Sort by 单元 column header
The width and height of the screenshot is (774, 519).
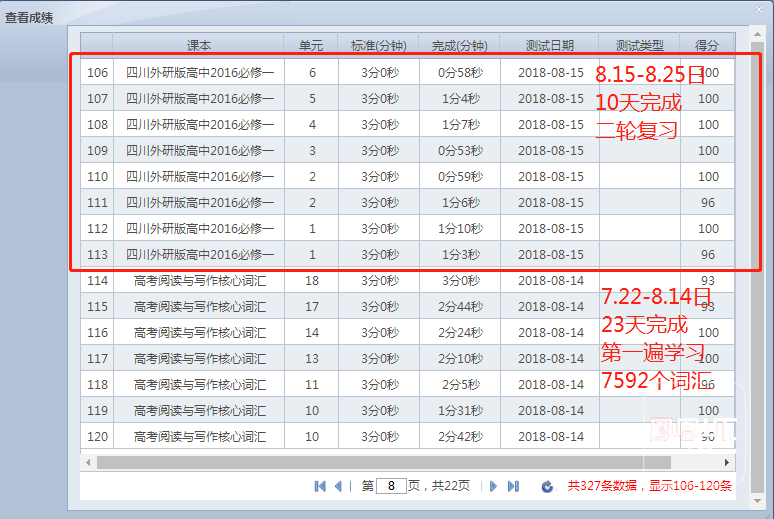tap(311, 45)
